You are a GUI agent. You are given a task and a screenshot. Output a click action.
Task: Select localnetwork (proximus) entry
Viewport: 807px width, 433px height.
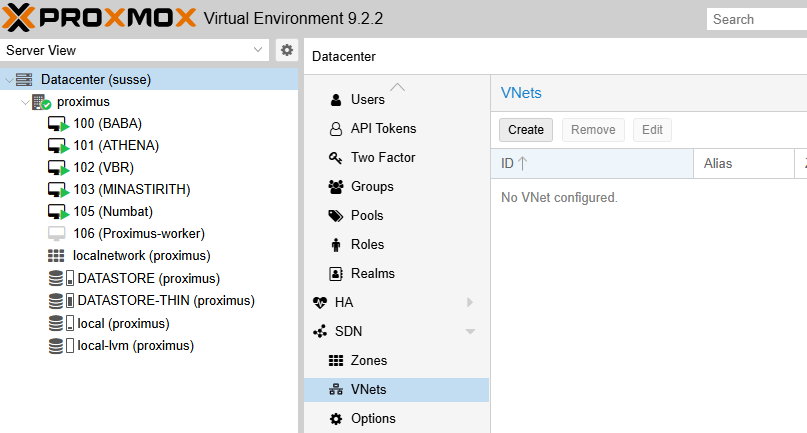click(142, 256)
